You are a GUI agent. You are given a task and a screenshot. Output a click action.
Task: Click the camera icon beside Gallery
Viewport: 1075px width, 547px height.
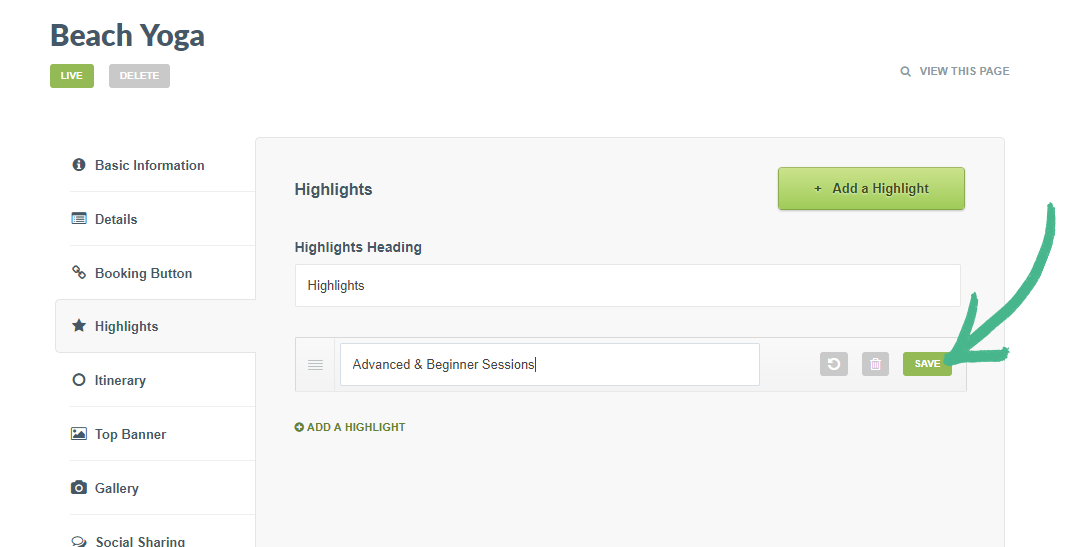coord(79,488)
